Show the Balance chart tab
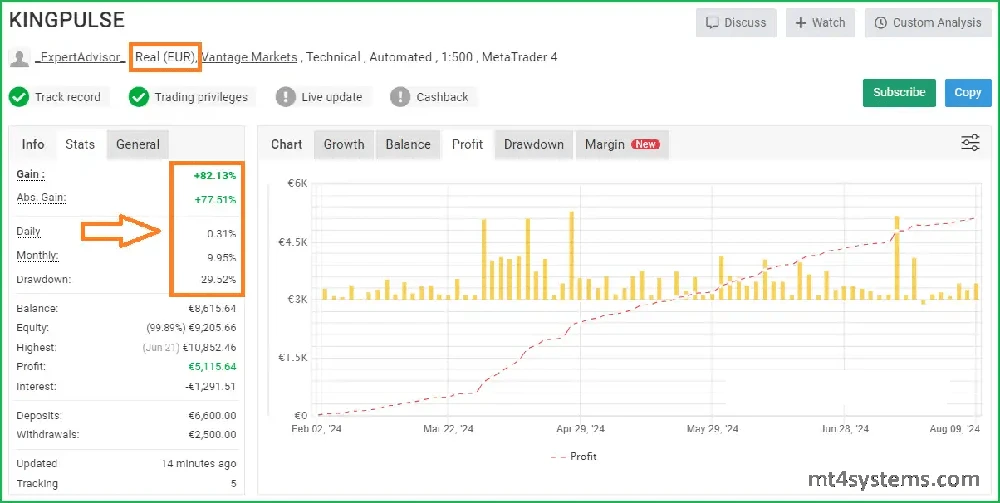The height and width of the screenshot is (503, 1000). 408,144
